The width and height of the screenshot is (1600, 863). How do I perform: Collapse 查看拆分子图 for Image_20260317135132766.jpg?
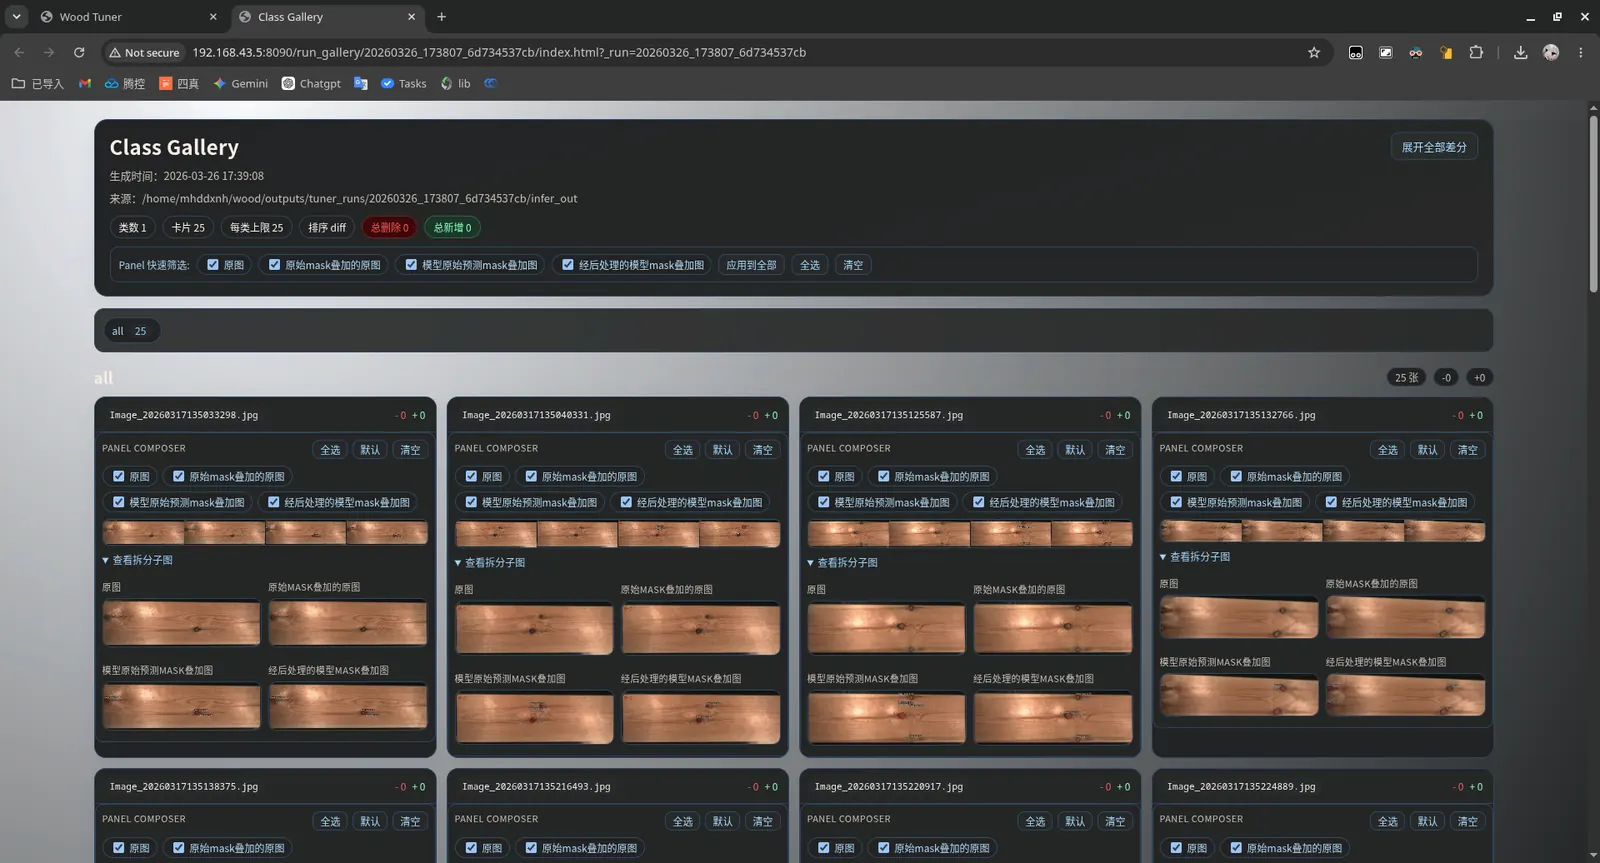click(1195, 557)
